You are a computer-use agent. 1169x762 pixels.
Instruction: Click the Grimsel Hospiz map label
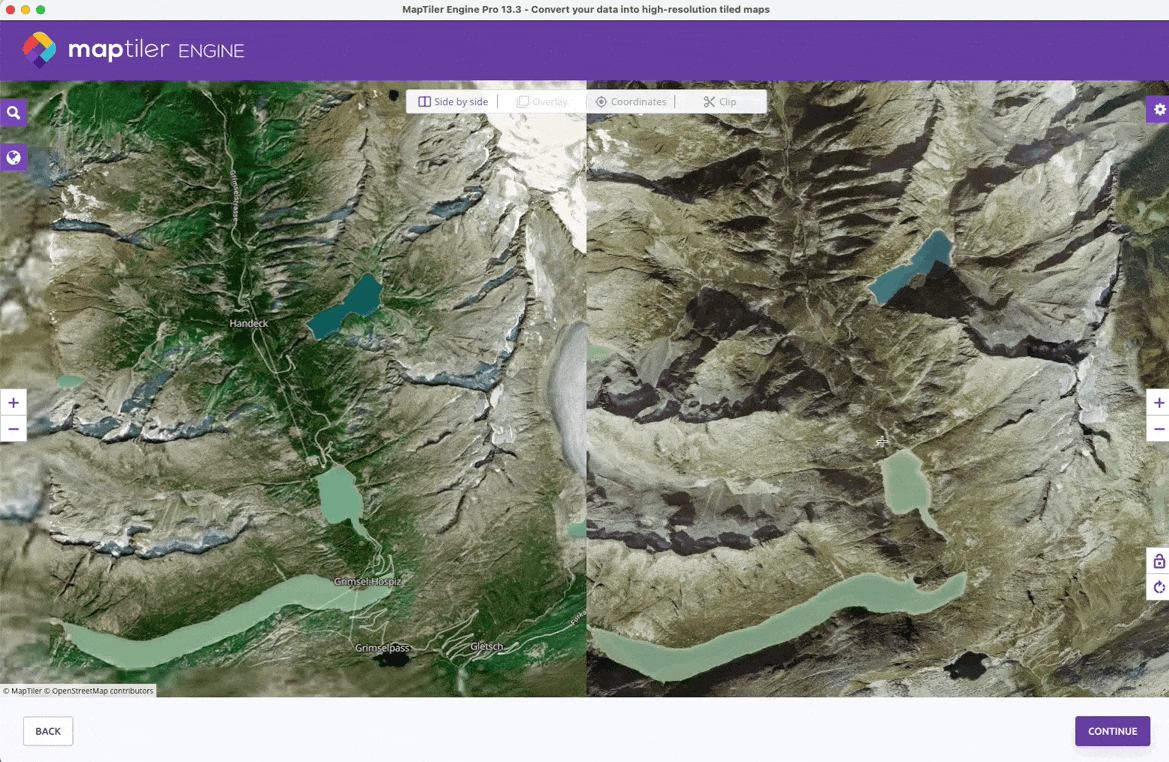368,582
